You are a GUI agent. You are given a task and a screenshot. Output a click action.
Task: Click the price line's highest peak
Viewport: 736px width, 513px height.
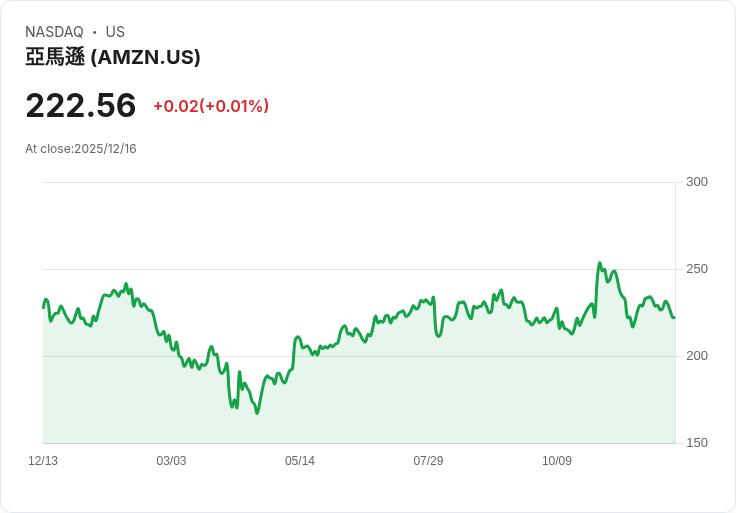(599, 264)
